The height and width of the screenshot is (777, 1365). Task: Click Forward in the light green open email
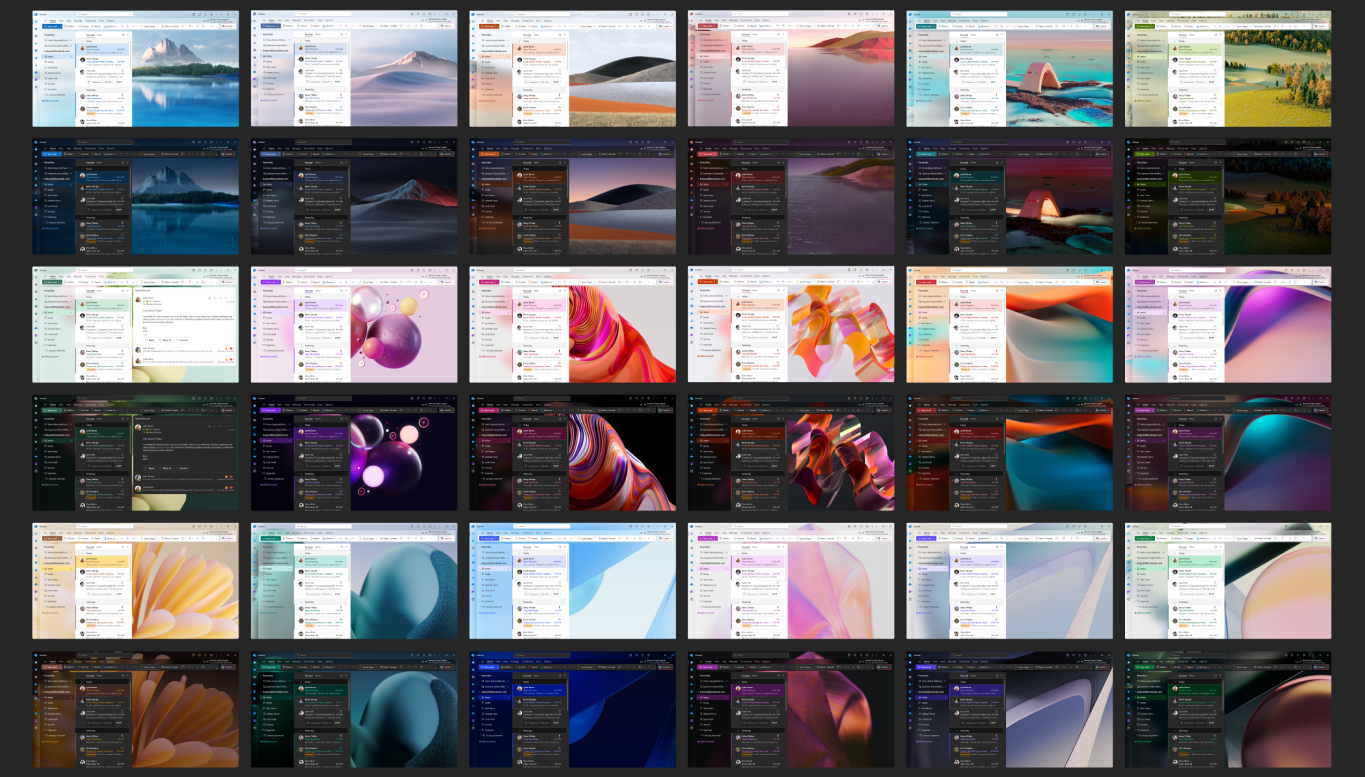coord(182,340)
